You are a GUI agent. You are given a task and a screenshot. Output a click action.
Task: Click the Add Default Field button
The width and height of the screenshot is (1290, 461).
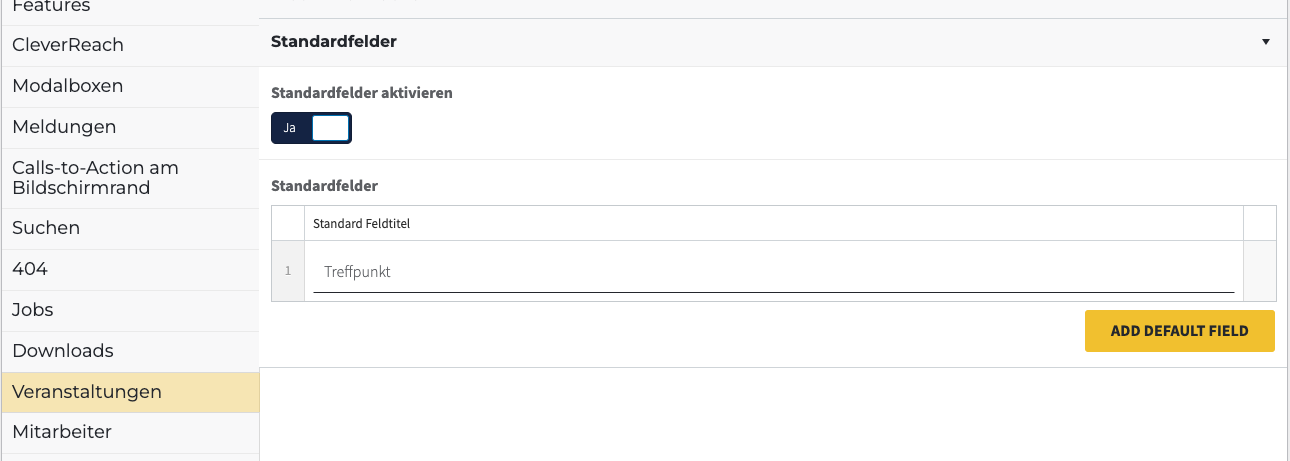click(1179, 331)
